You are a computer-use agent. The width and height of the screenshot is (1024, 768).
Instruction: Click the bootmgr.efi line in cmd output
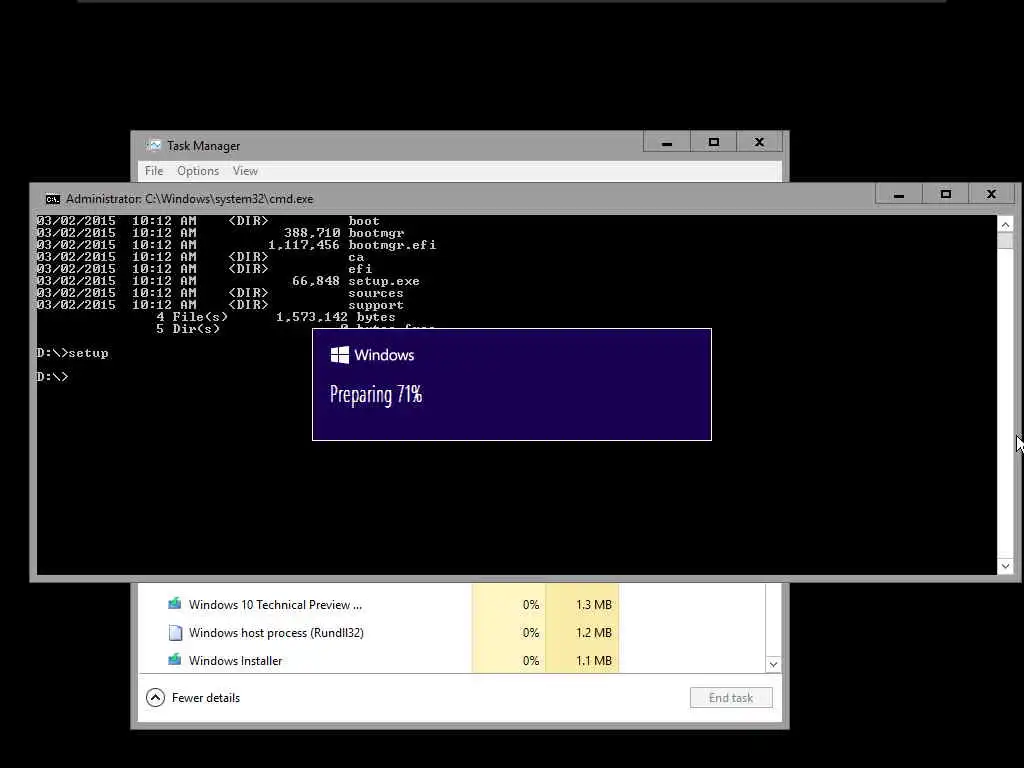point(236,246)
